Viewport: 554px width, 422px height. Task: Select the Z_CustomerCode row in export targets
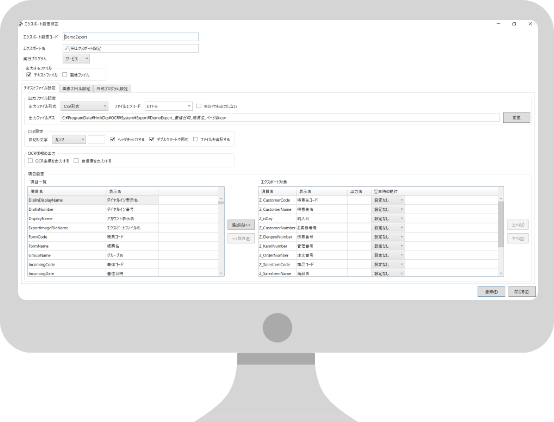click(378, 200)
